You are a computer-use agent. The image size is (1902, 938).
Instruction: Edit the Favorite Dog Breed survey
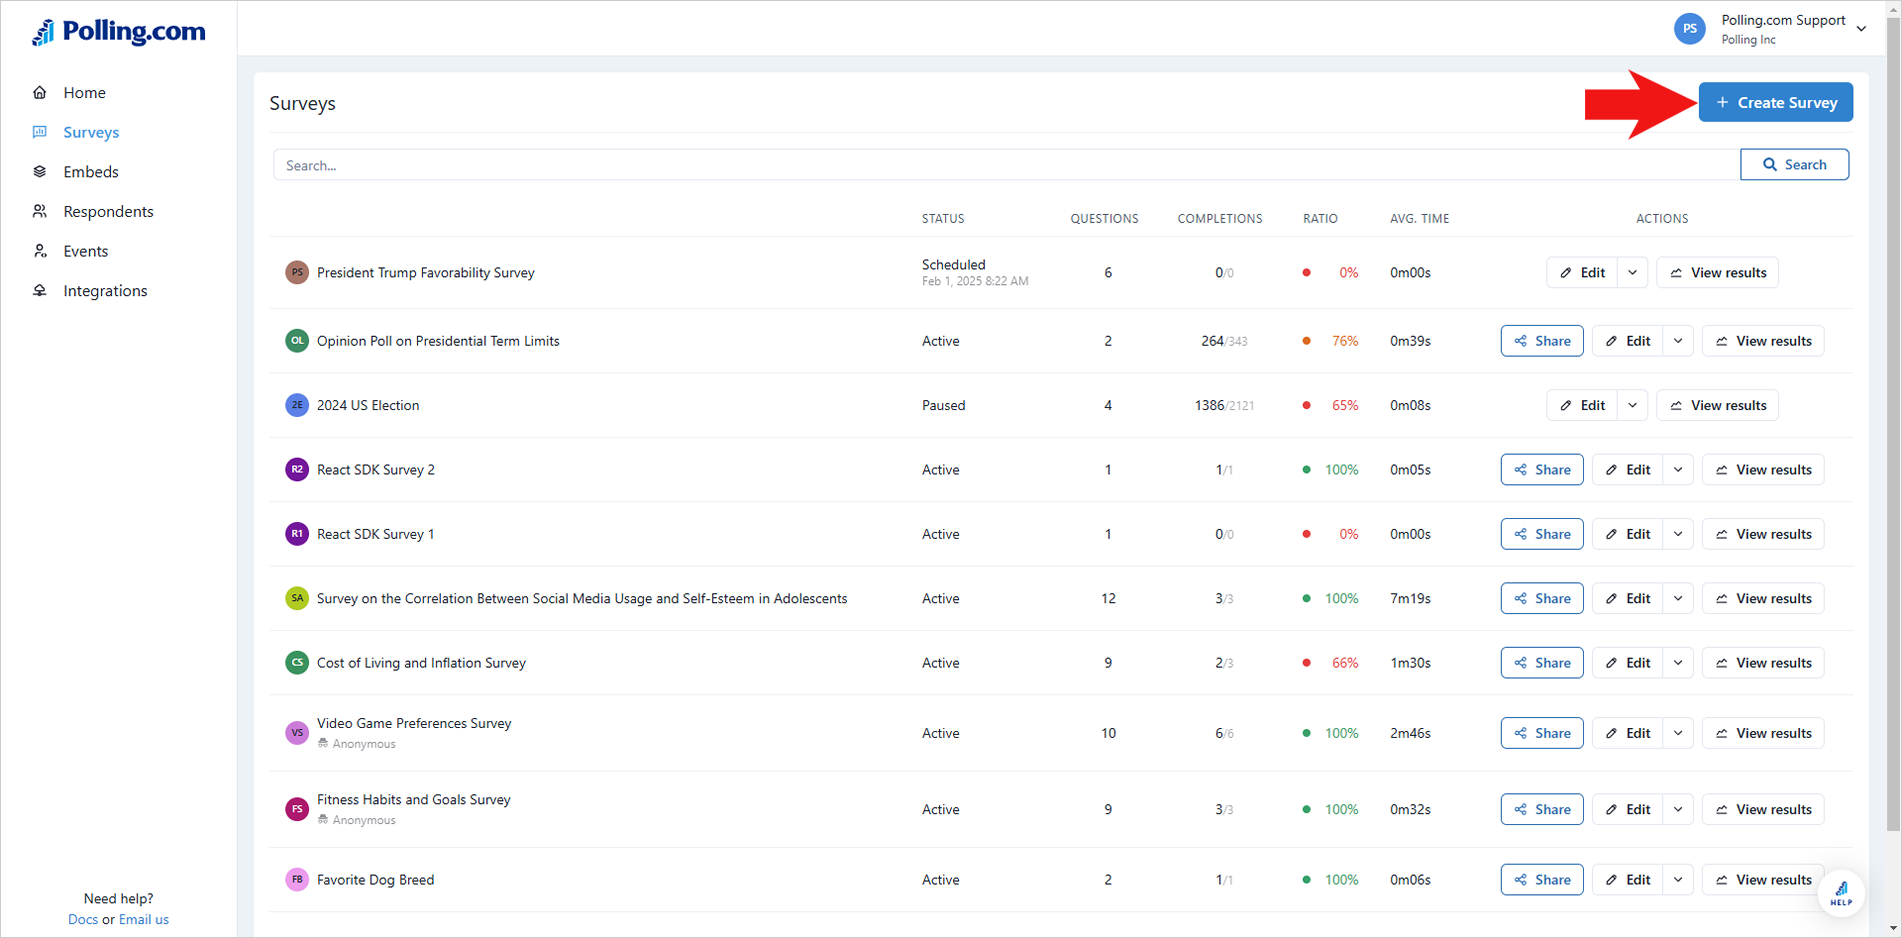(1627, 880)
